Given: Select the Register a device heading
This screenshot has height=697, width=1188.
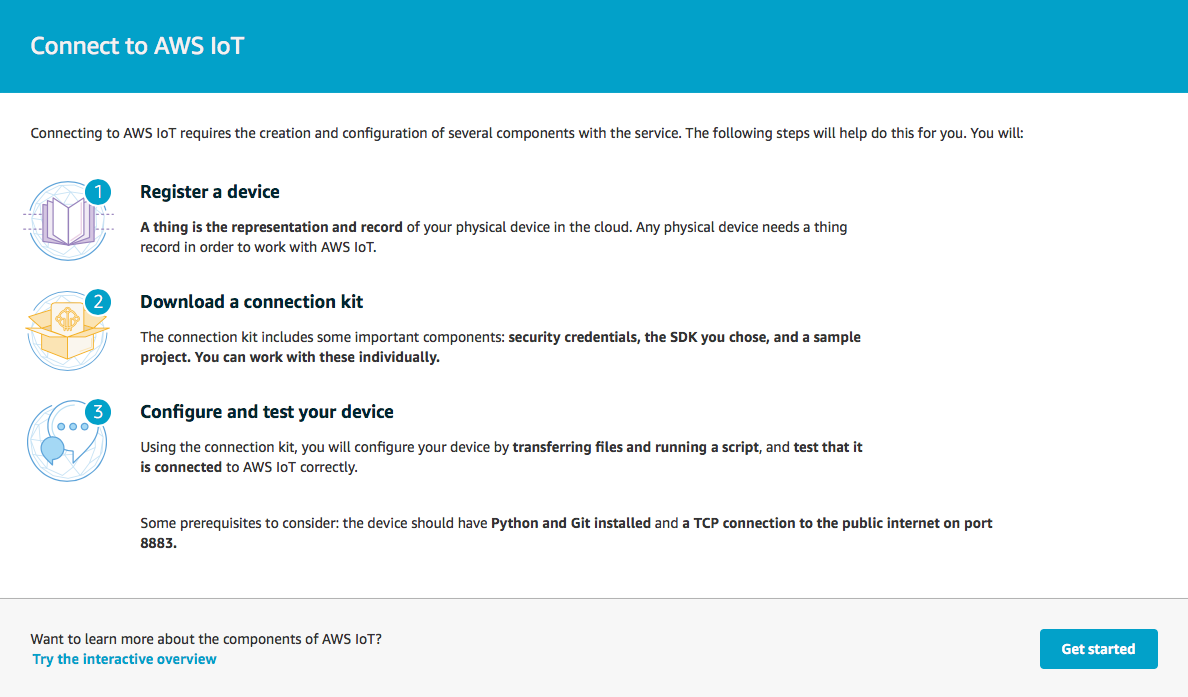Looking at the screenshot, I should [x=210, y=192].
